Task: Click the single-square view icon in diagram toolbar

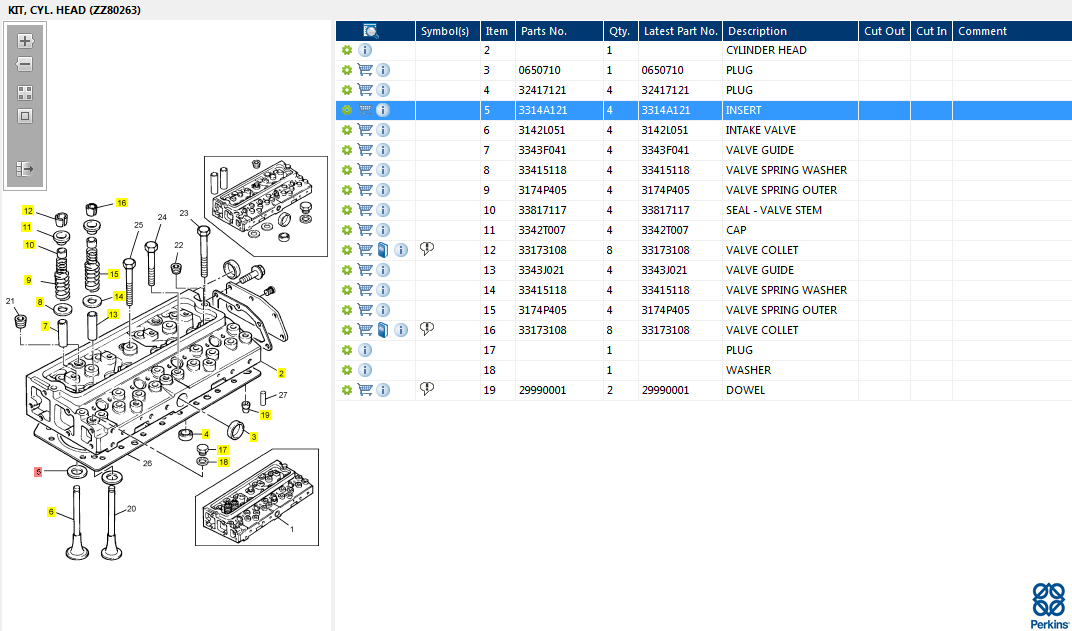Action: coord(25,116)
